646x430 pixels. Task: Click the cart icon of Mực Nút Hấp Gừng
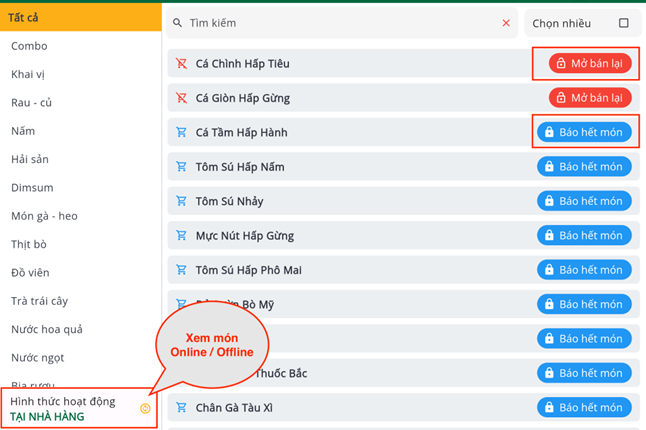(181, 236)
